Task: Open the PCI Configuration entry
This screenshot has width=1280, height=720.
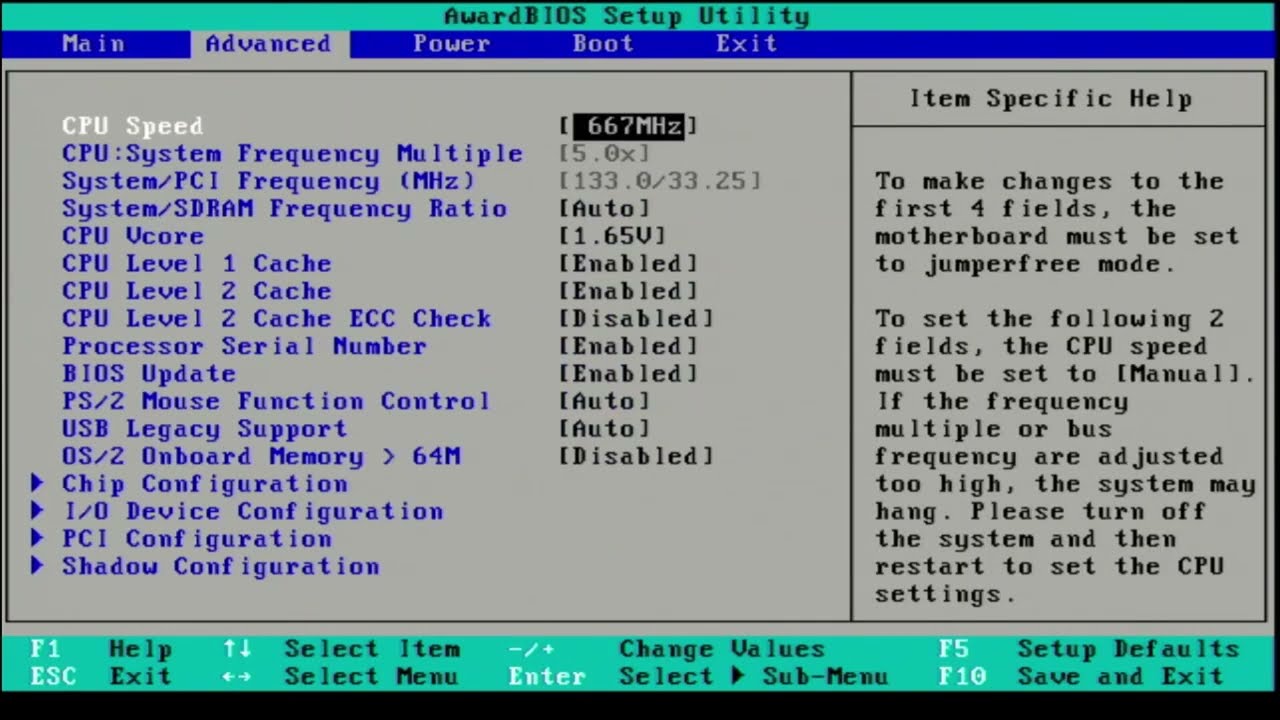Action: click(197, 539)
